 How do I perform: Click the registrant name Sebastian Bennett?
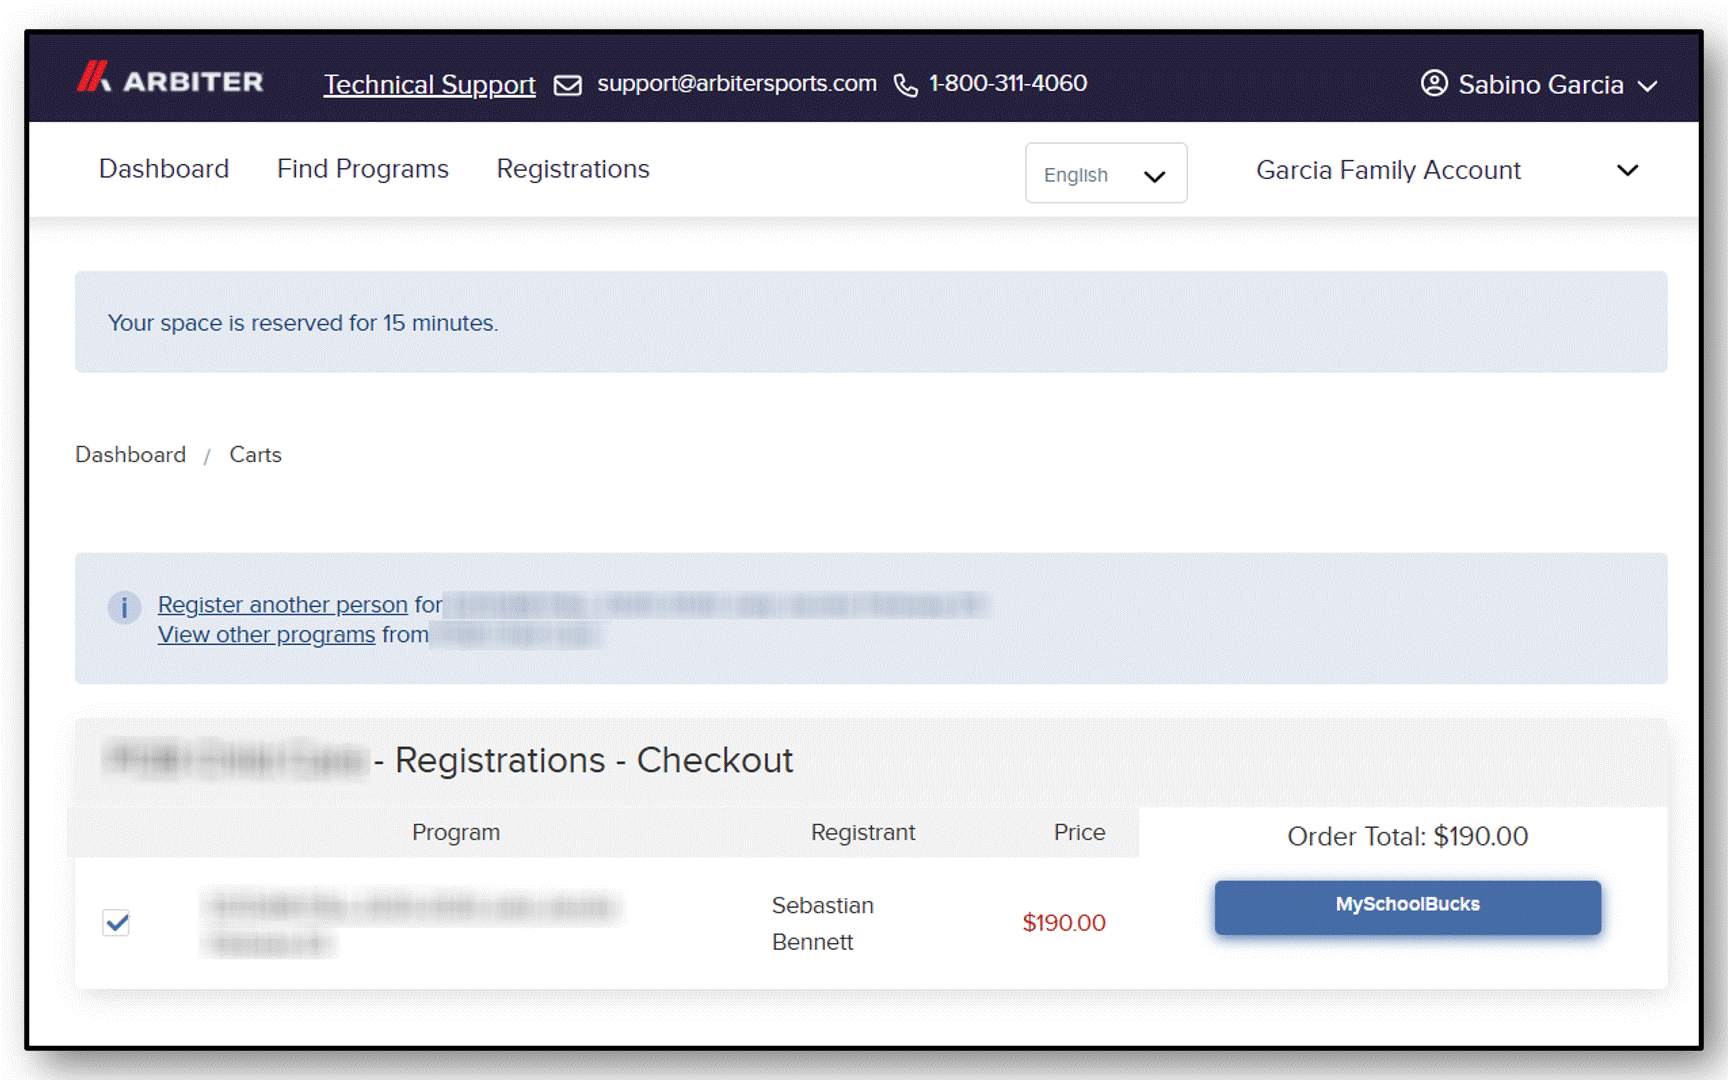coord(822,923)
